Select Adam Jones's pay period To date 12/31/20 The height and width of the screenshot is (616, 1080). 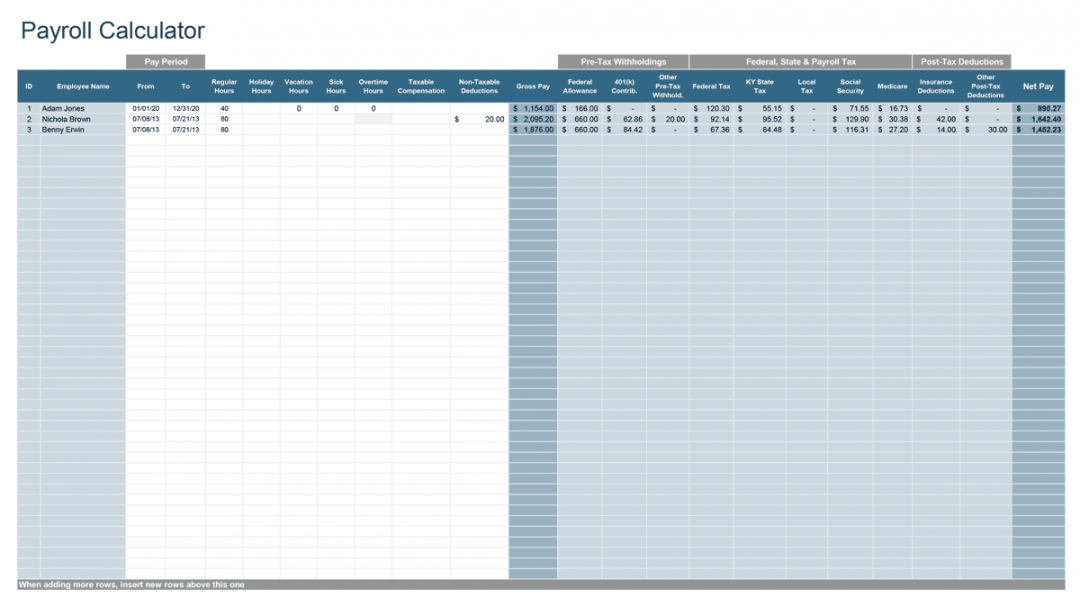coord(186,108)
